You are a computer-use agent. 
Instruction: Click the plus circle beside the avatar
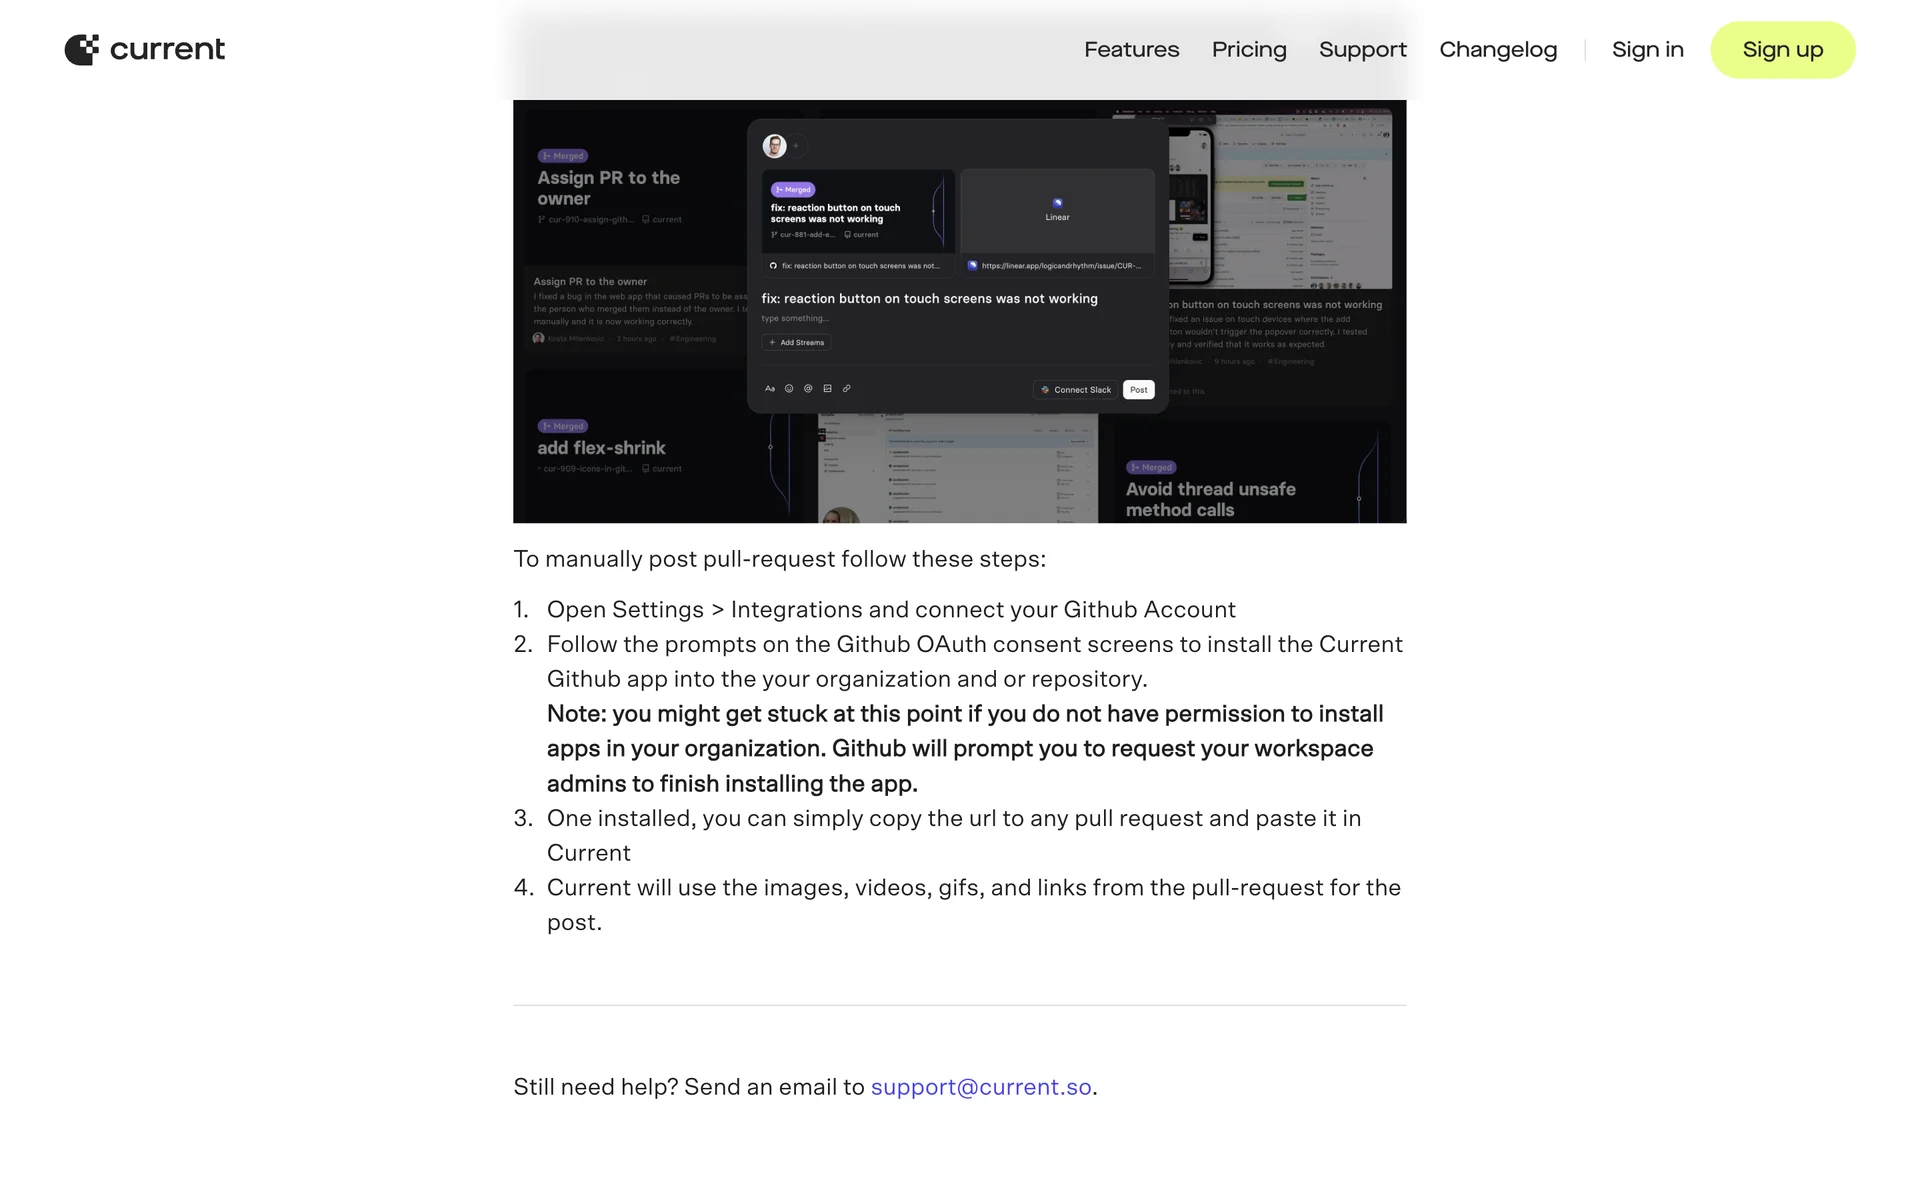pos(797,146)
